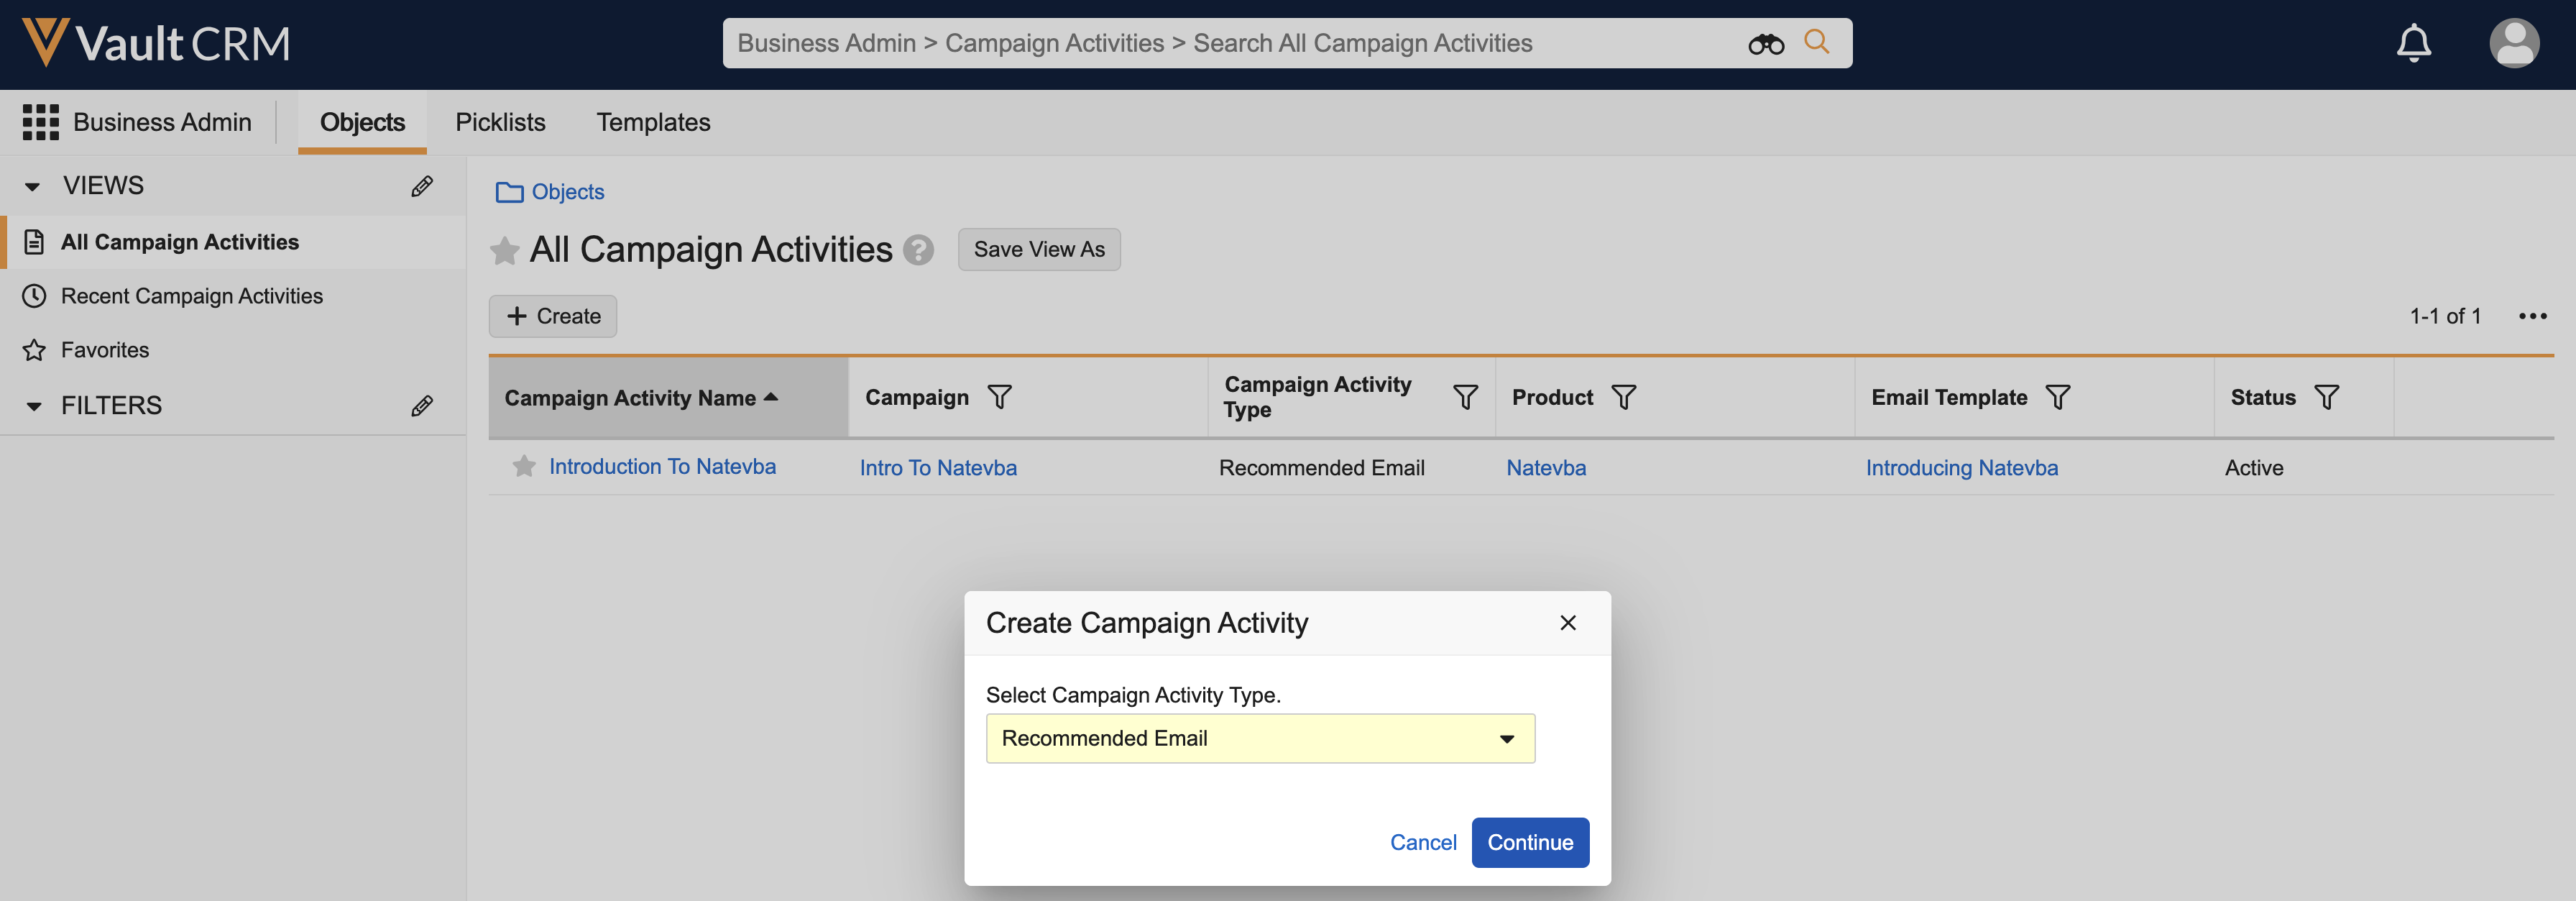Click the orange magnifier search icon
This screenshot has height=901, width=2576.
1816,42
